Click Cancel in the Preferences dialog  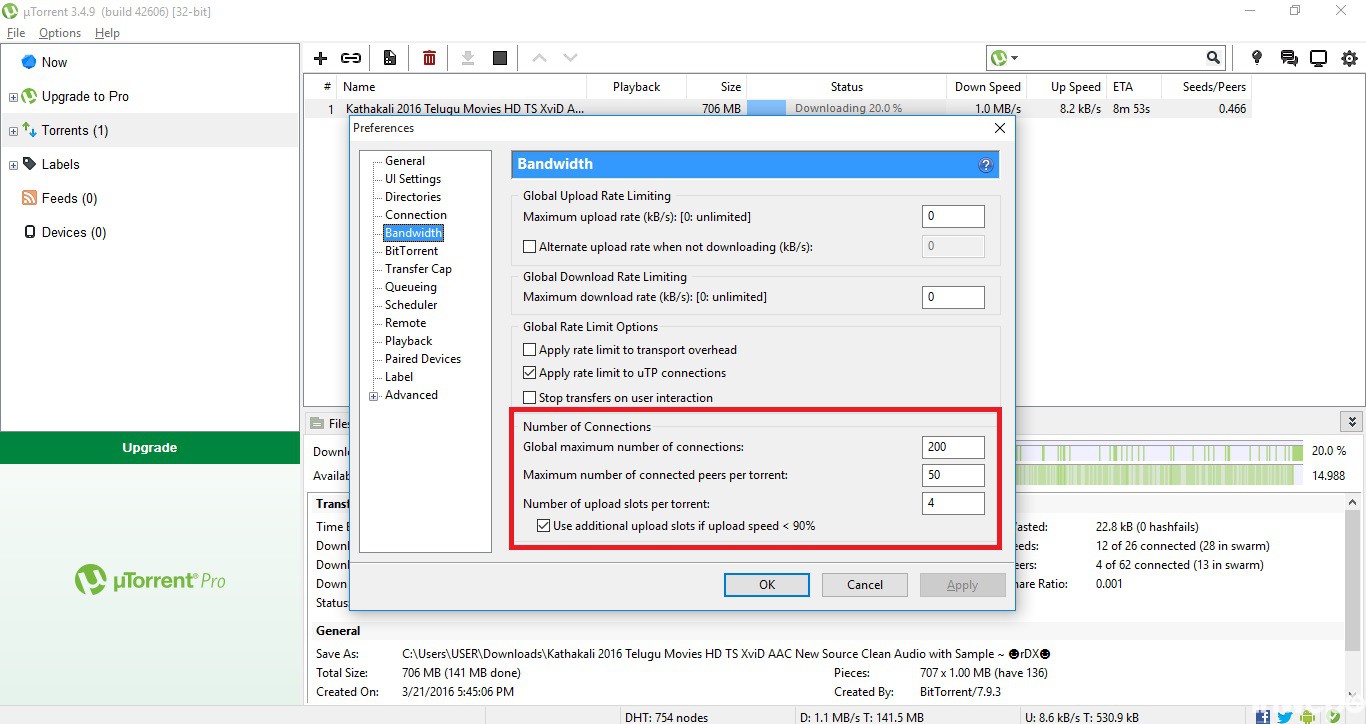tap(865, 585)
